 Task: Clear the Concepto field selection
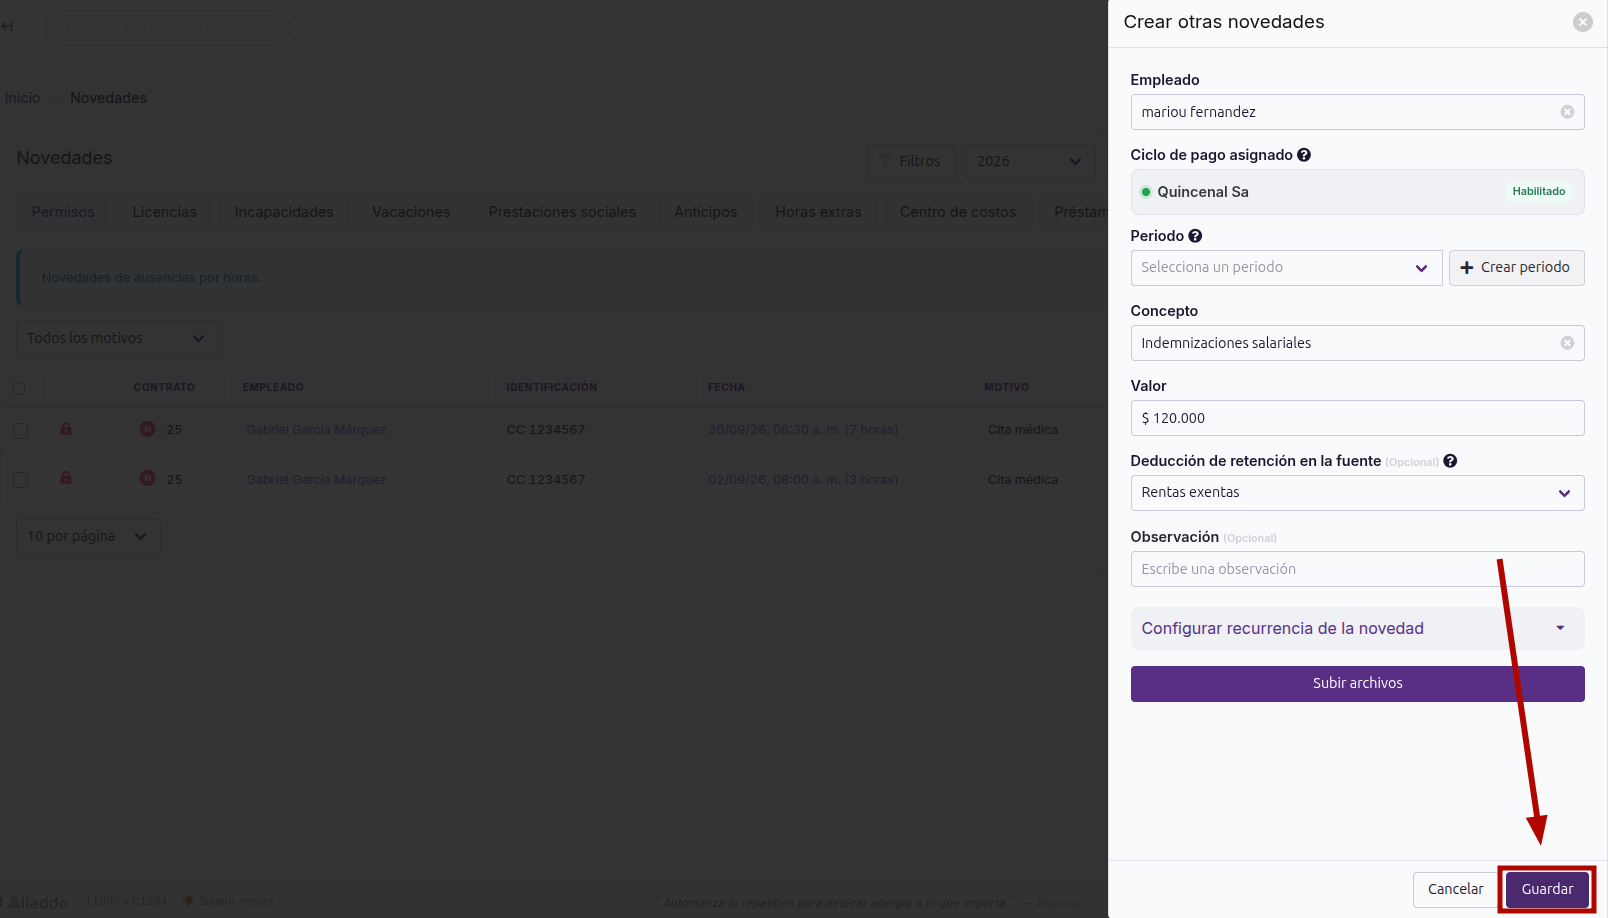click(x=1567, y=343)
